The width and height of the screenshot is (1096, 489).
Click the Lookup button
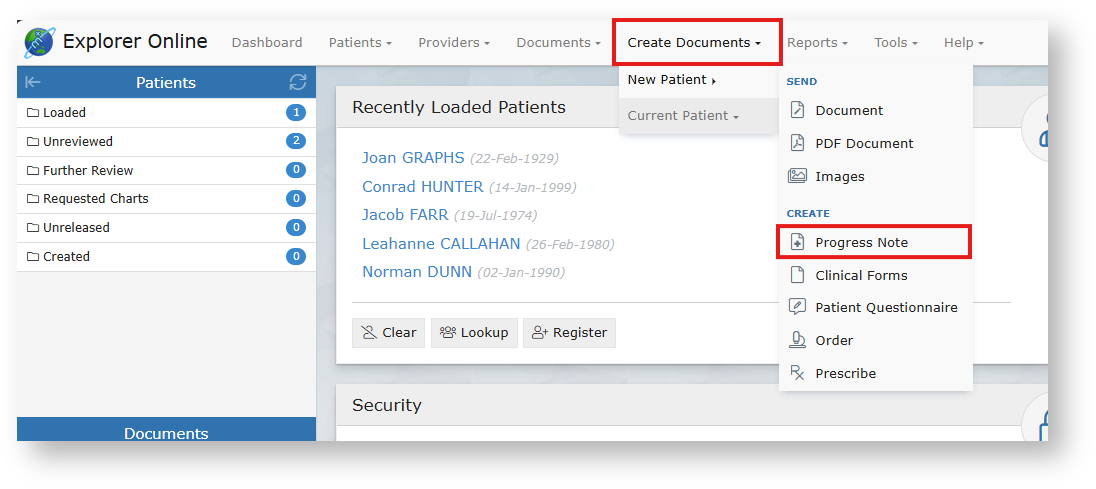tap(474, 332)
